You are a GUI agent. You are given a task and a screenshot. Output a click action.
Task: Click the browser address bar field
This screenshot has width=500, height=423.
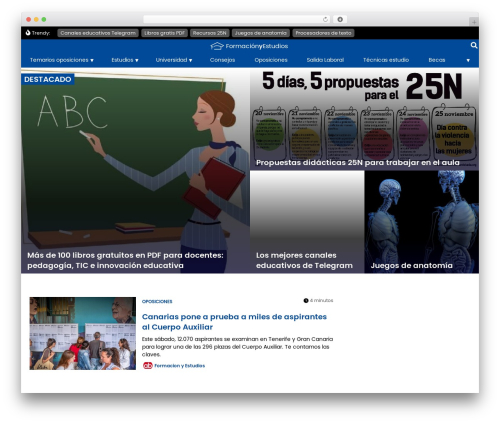click(236, 19)
